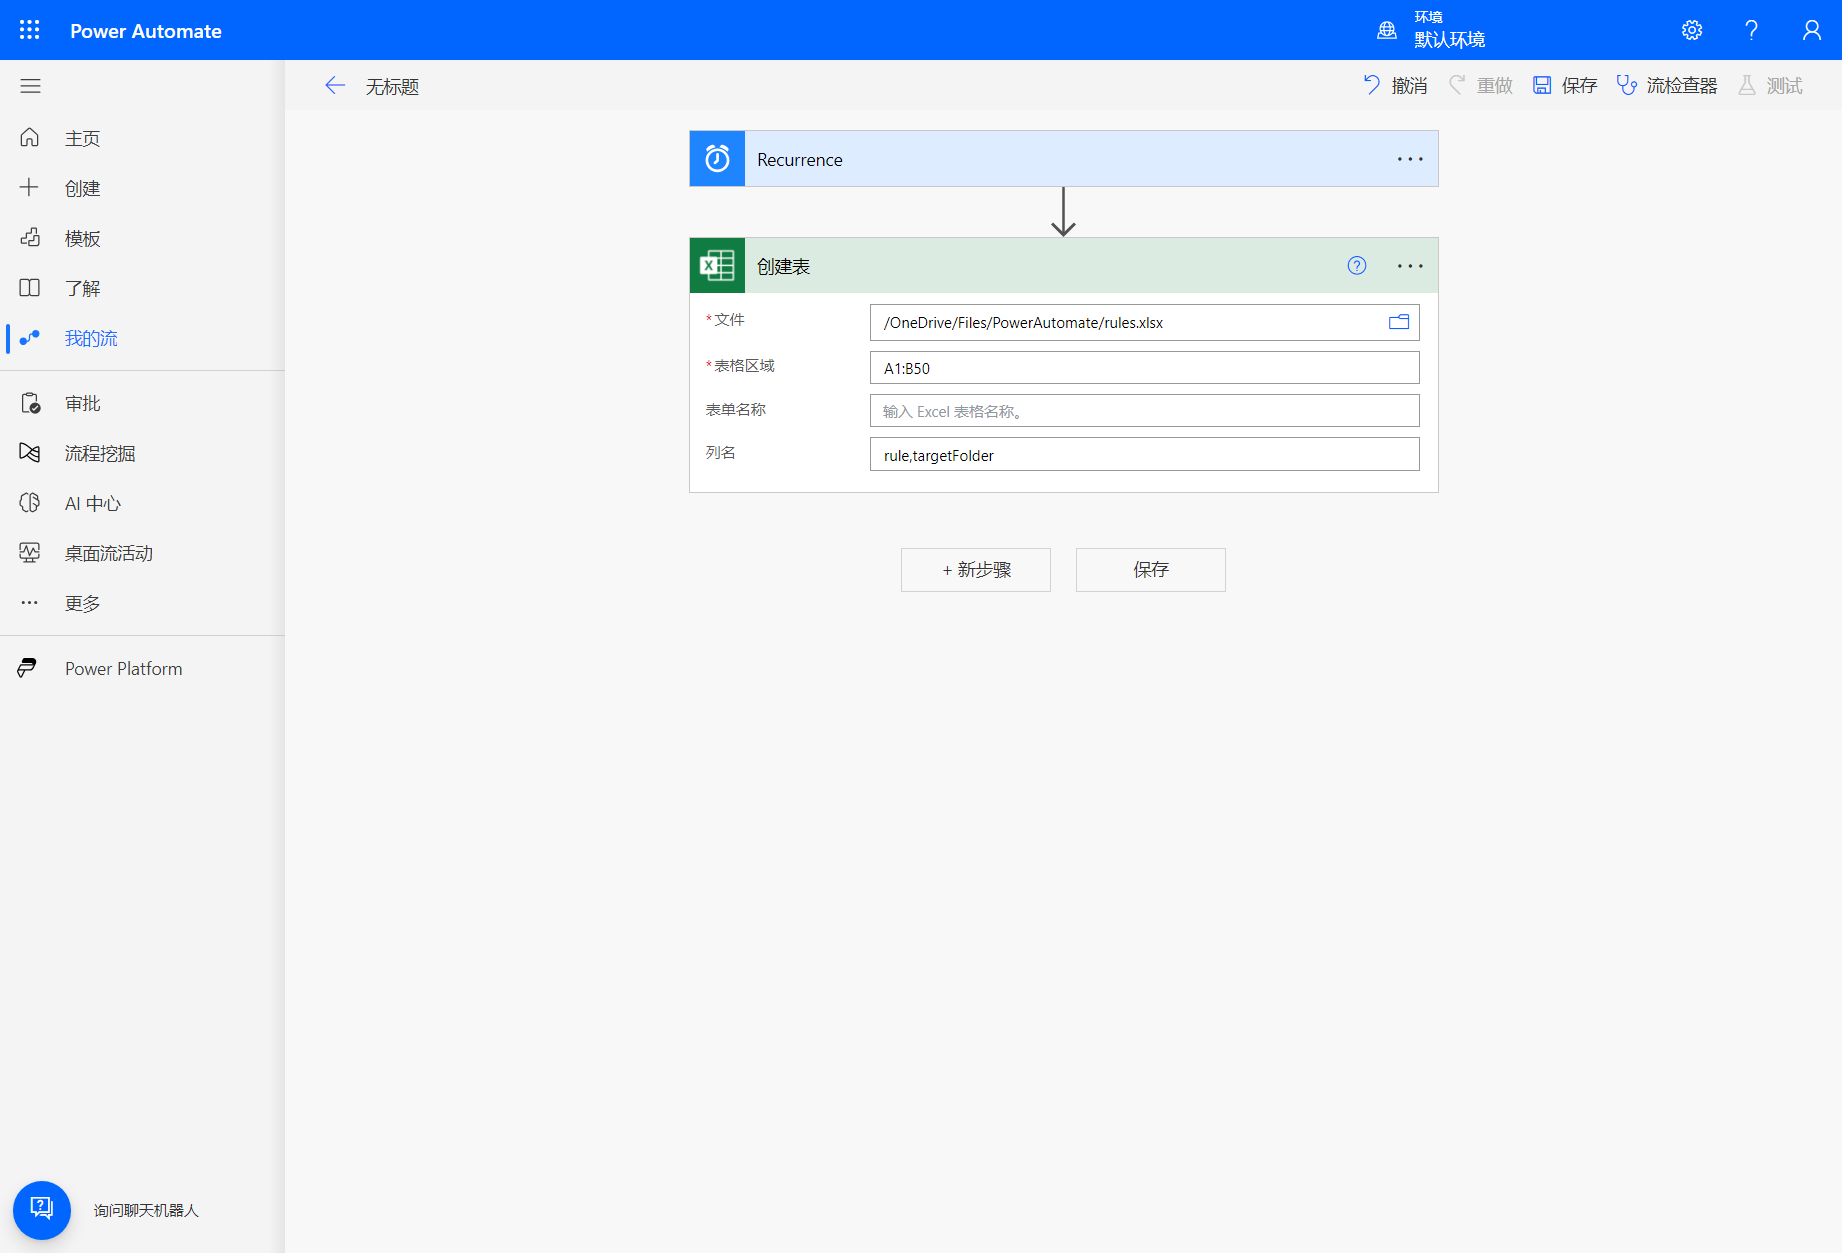The height and width of the screenshot is (1253, 1842).
Task: Click the 保存 button below the flow
Action: (1150, 570)
